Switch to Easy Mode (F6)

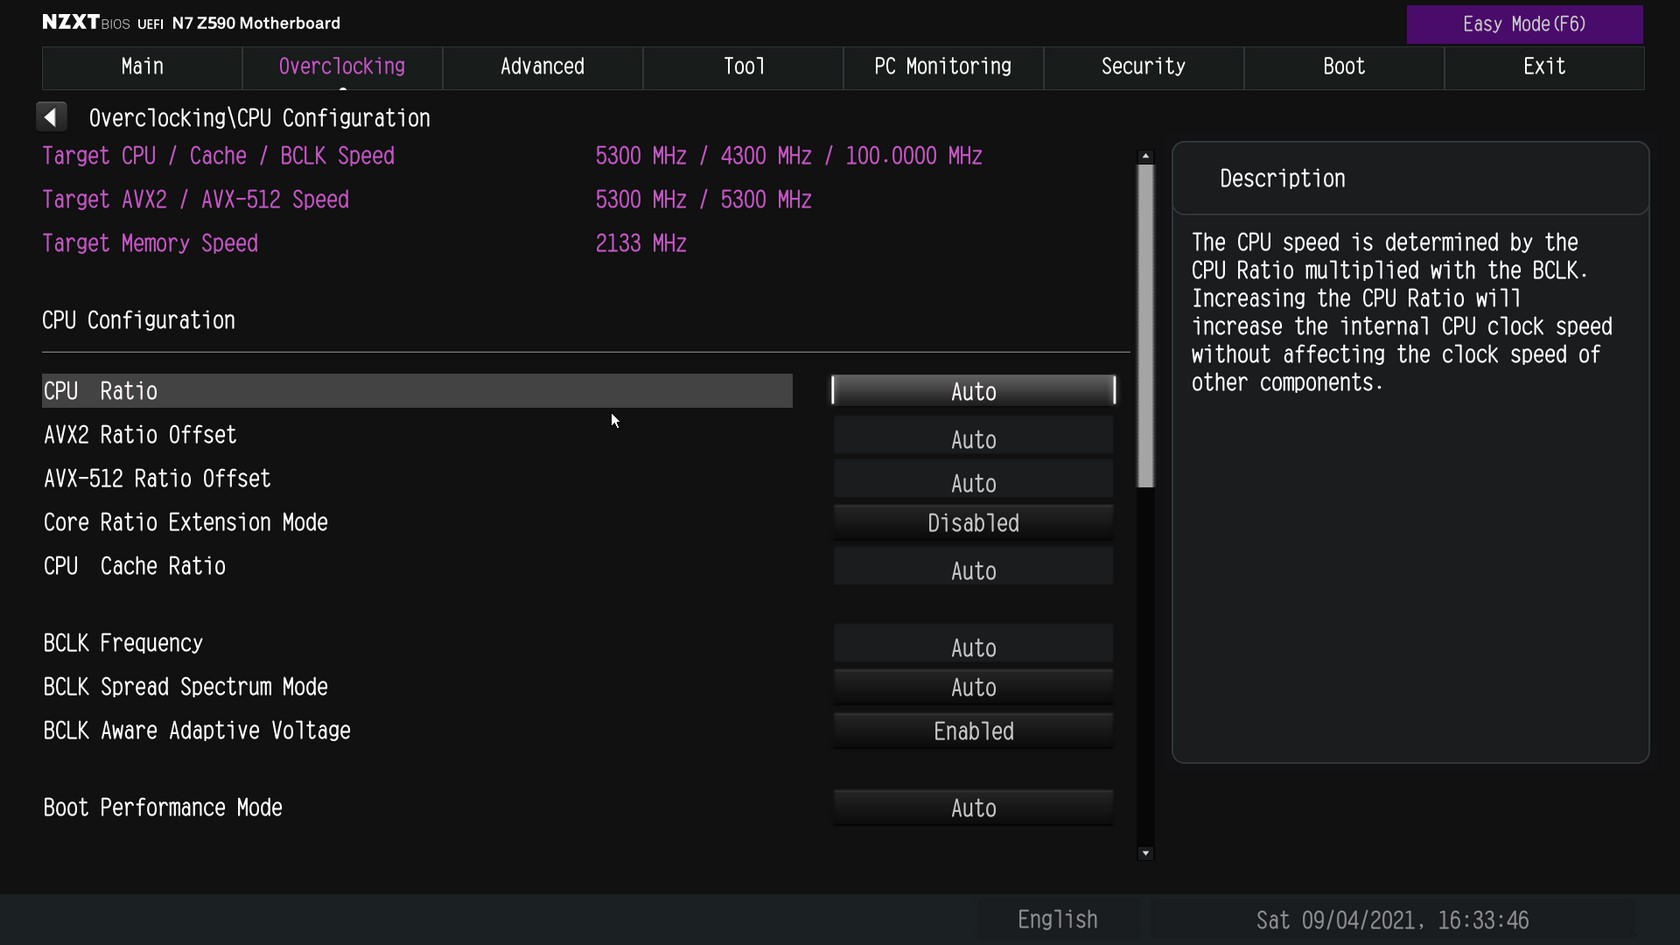[x=1524, y=24]
